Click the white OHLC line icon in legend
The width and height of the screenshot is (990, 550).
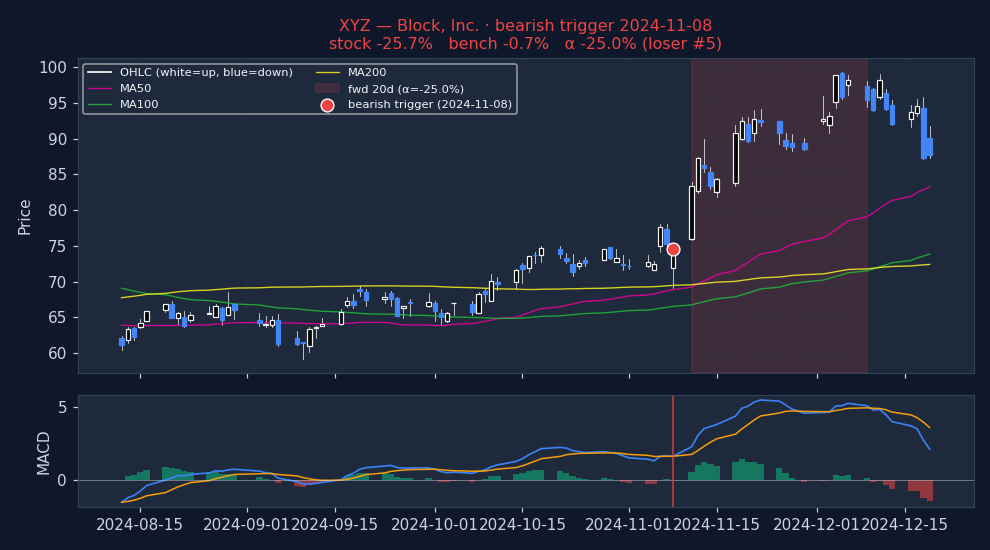(x=99, y=72)
